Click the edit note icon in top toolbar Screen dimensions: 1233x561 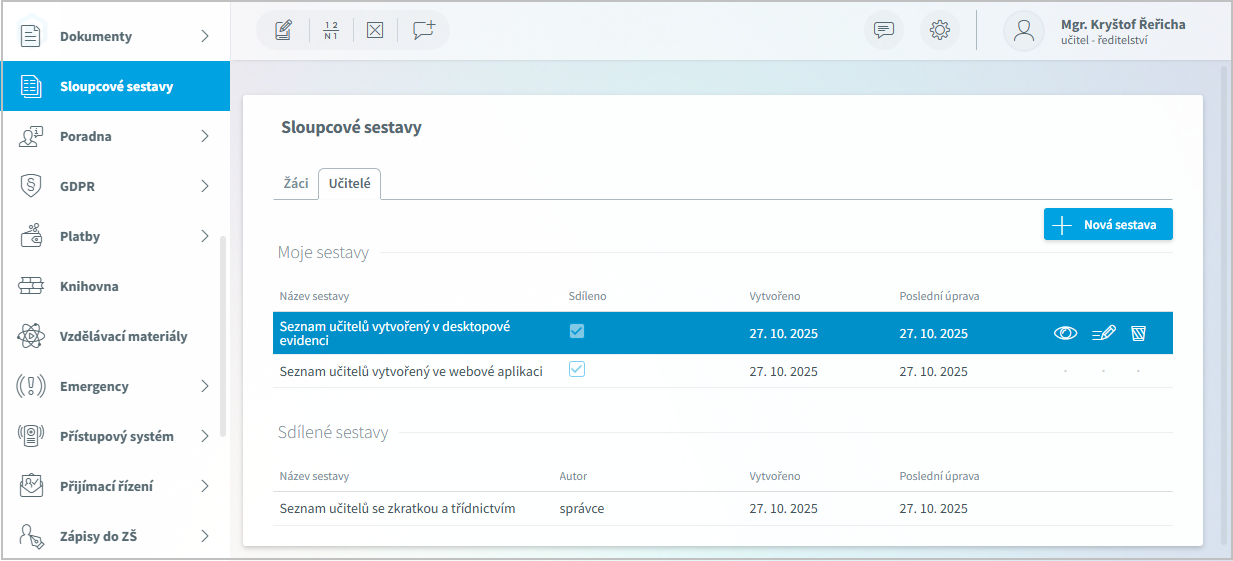click(283, 30)
